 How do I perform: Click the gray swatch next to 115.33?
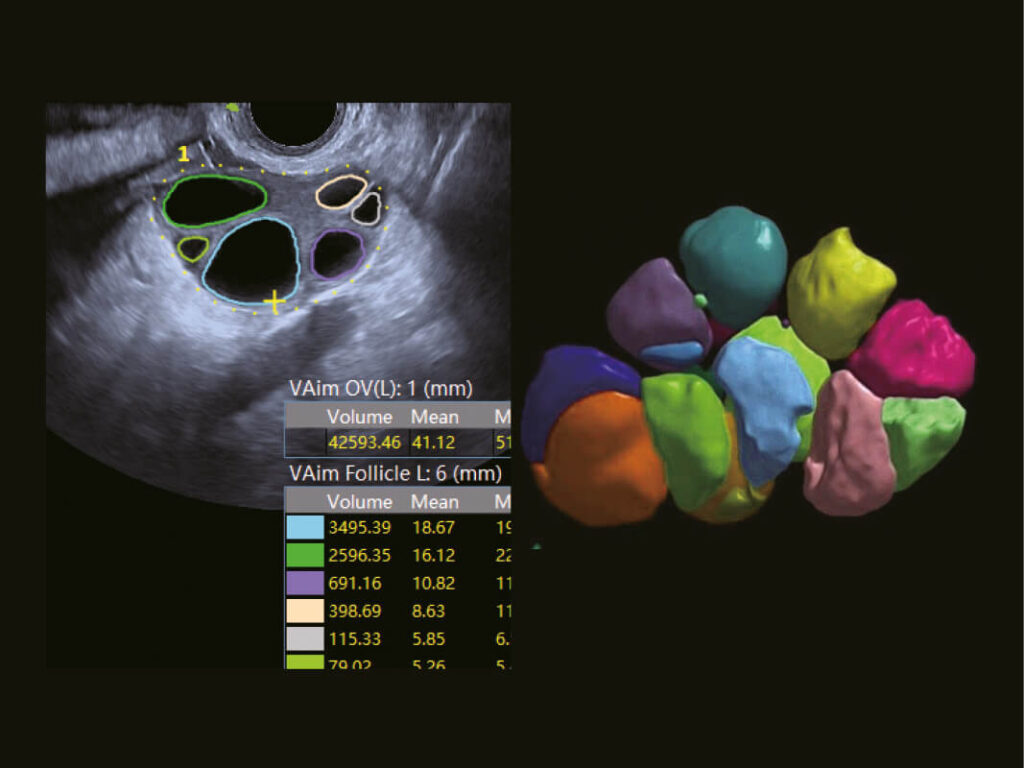coord(305,639)
